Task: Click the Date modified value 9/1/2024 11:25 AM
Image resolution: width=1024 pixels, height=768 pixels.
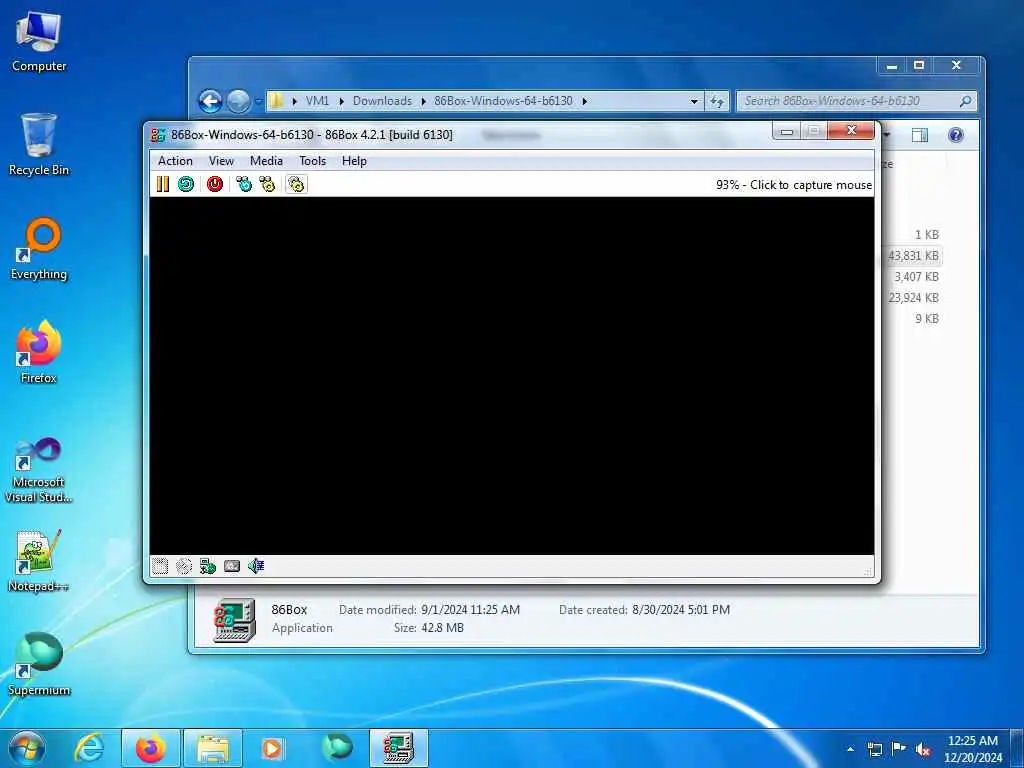Action: tap(470, 610)
